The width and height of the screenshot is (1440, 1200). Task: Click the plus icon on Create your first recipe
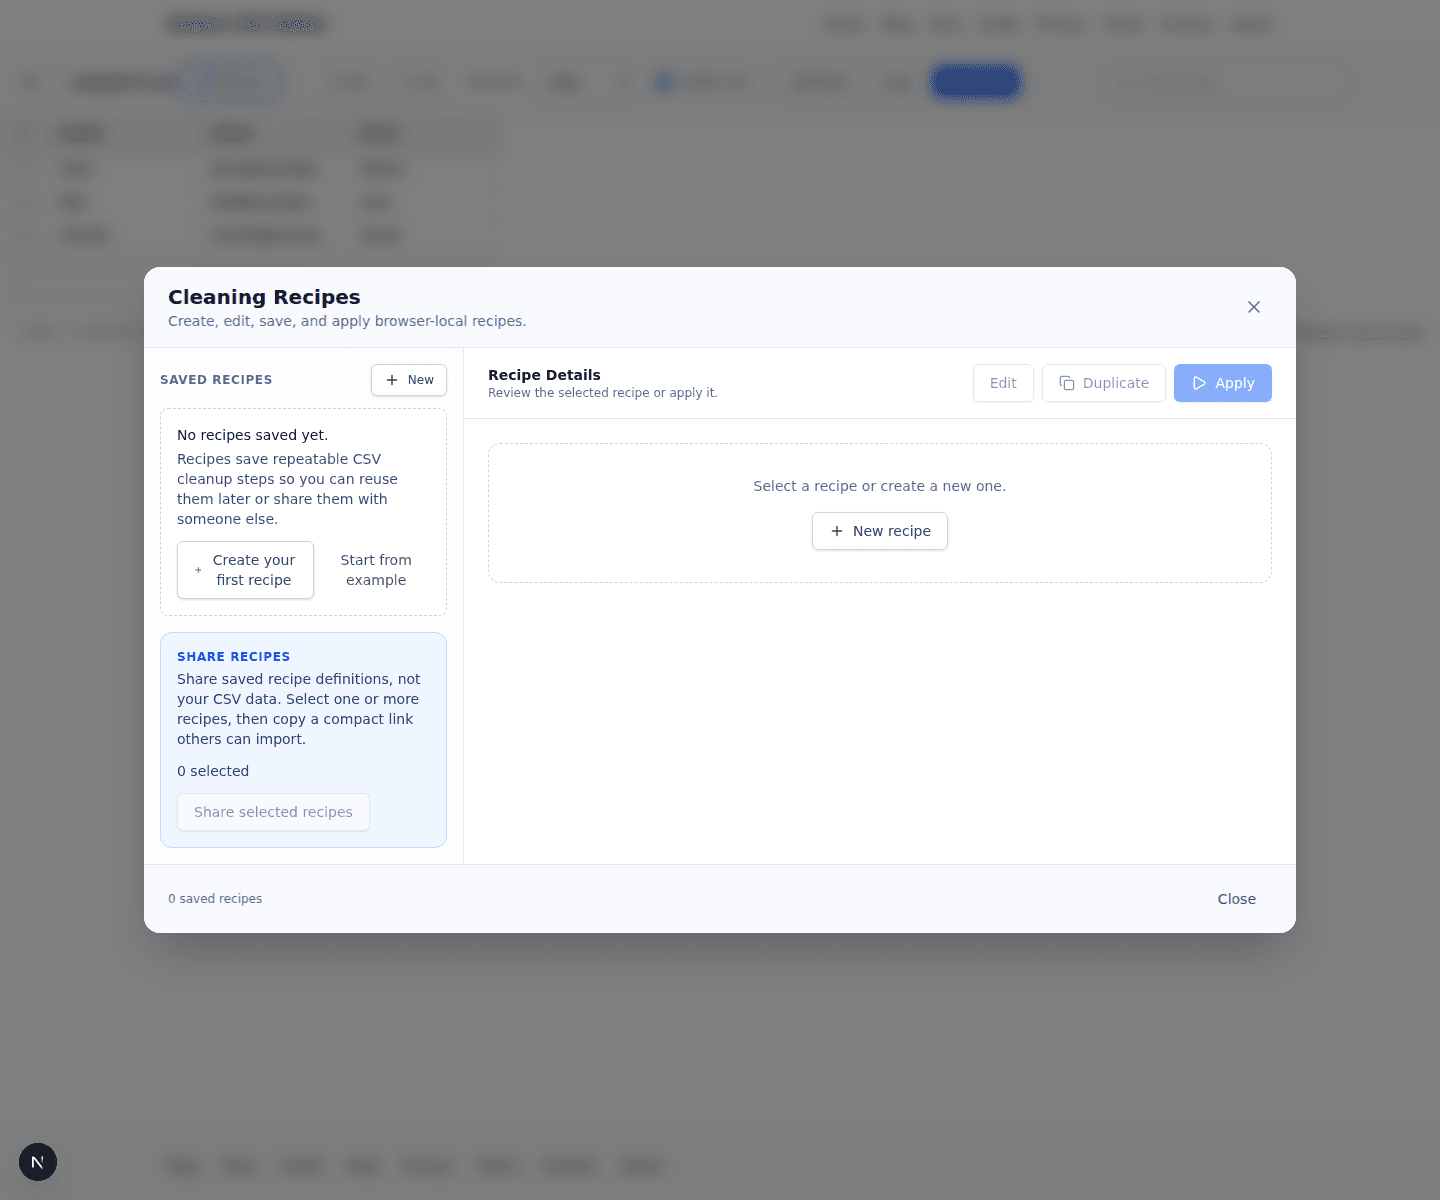tap(197, 570)
